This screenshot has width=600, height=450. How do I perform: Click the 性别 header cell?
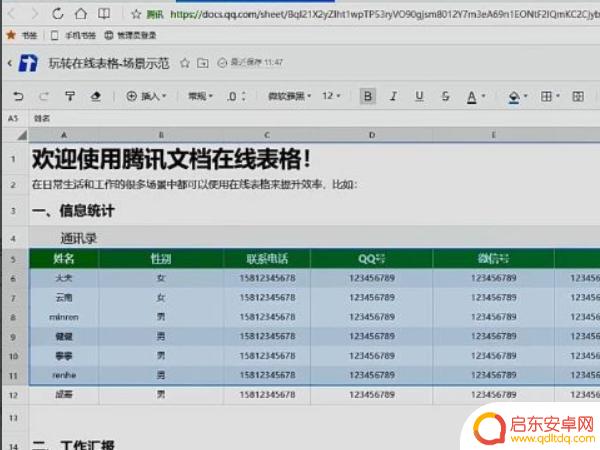click(x=161, y=259)
